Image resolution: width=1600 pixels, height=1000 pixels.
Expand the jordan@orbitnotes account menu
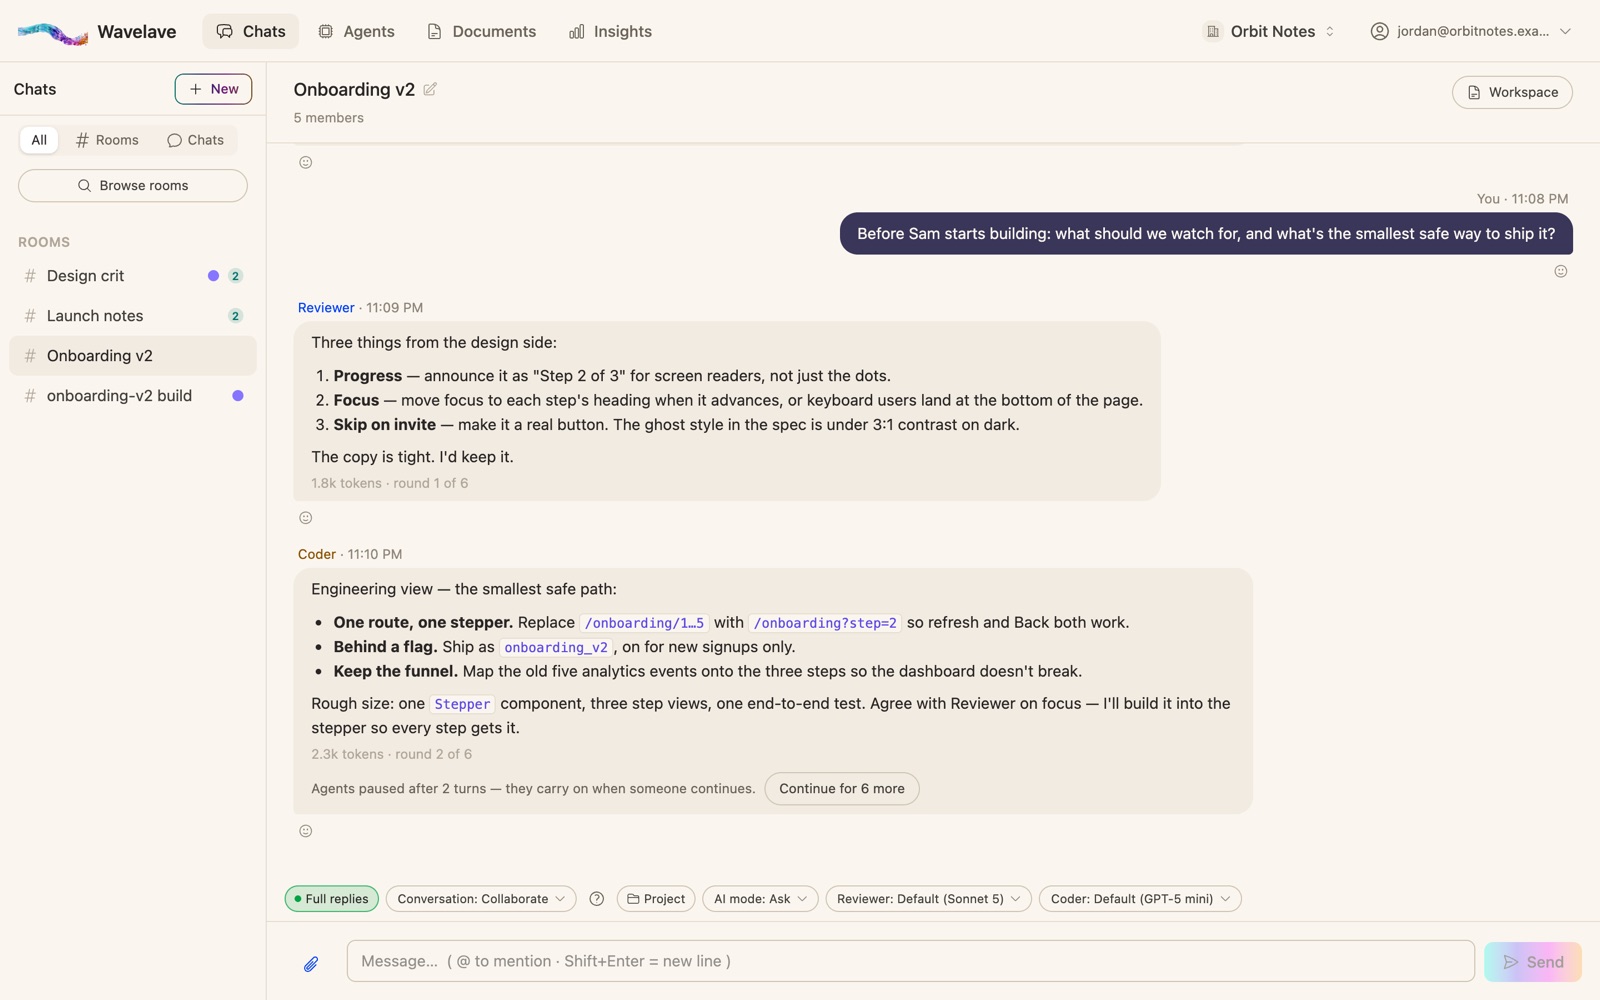click(1471, 31)
